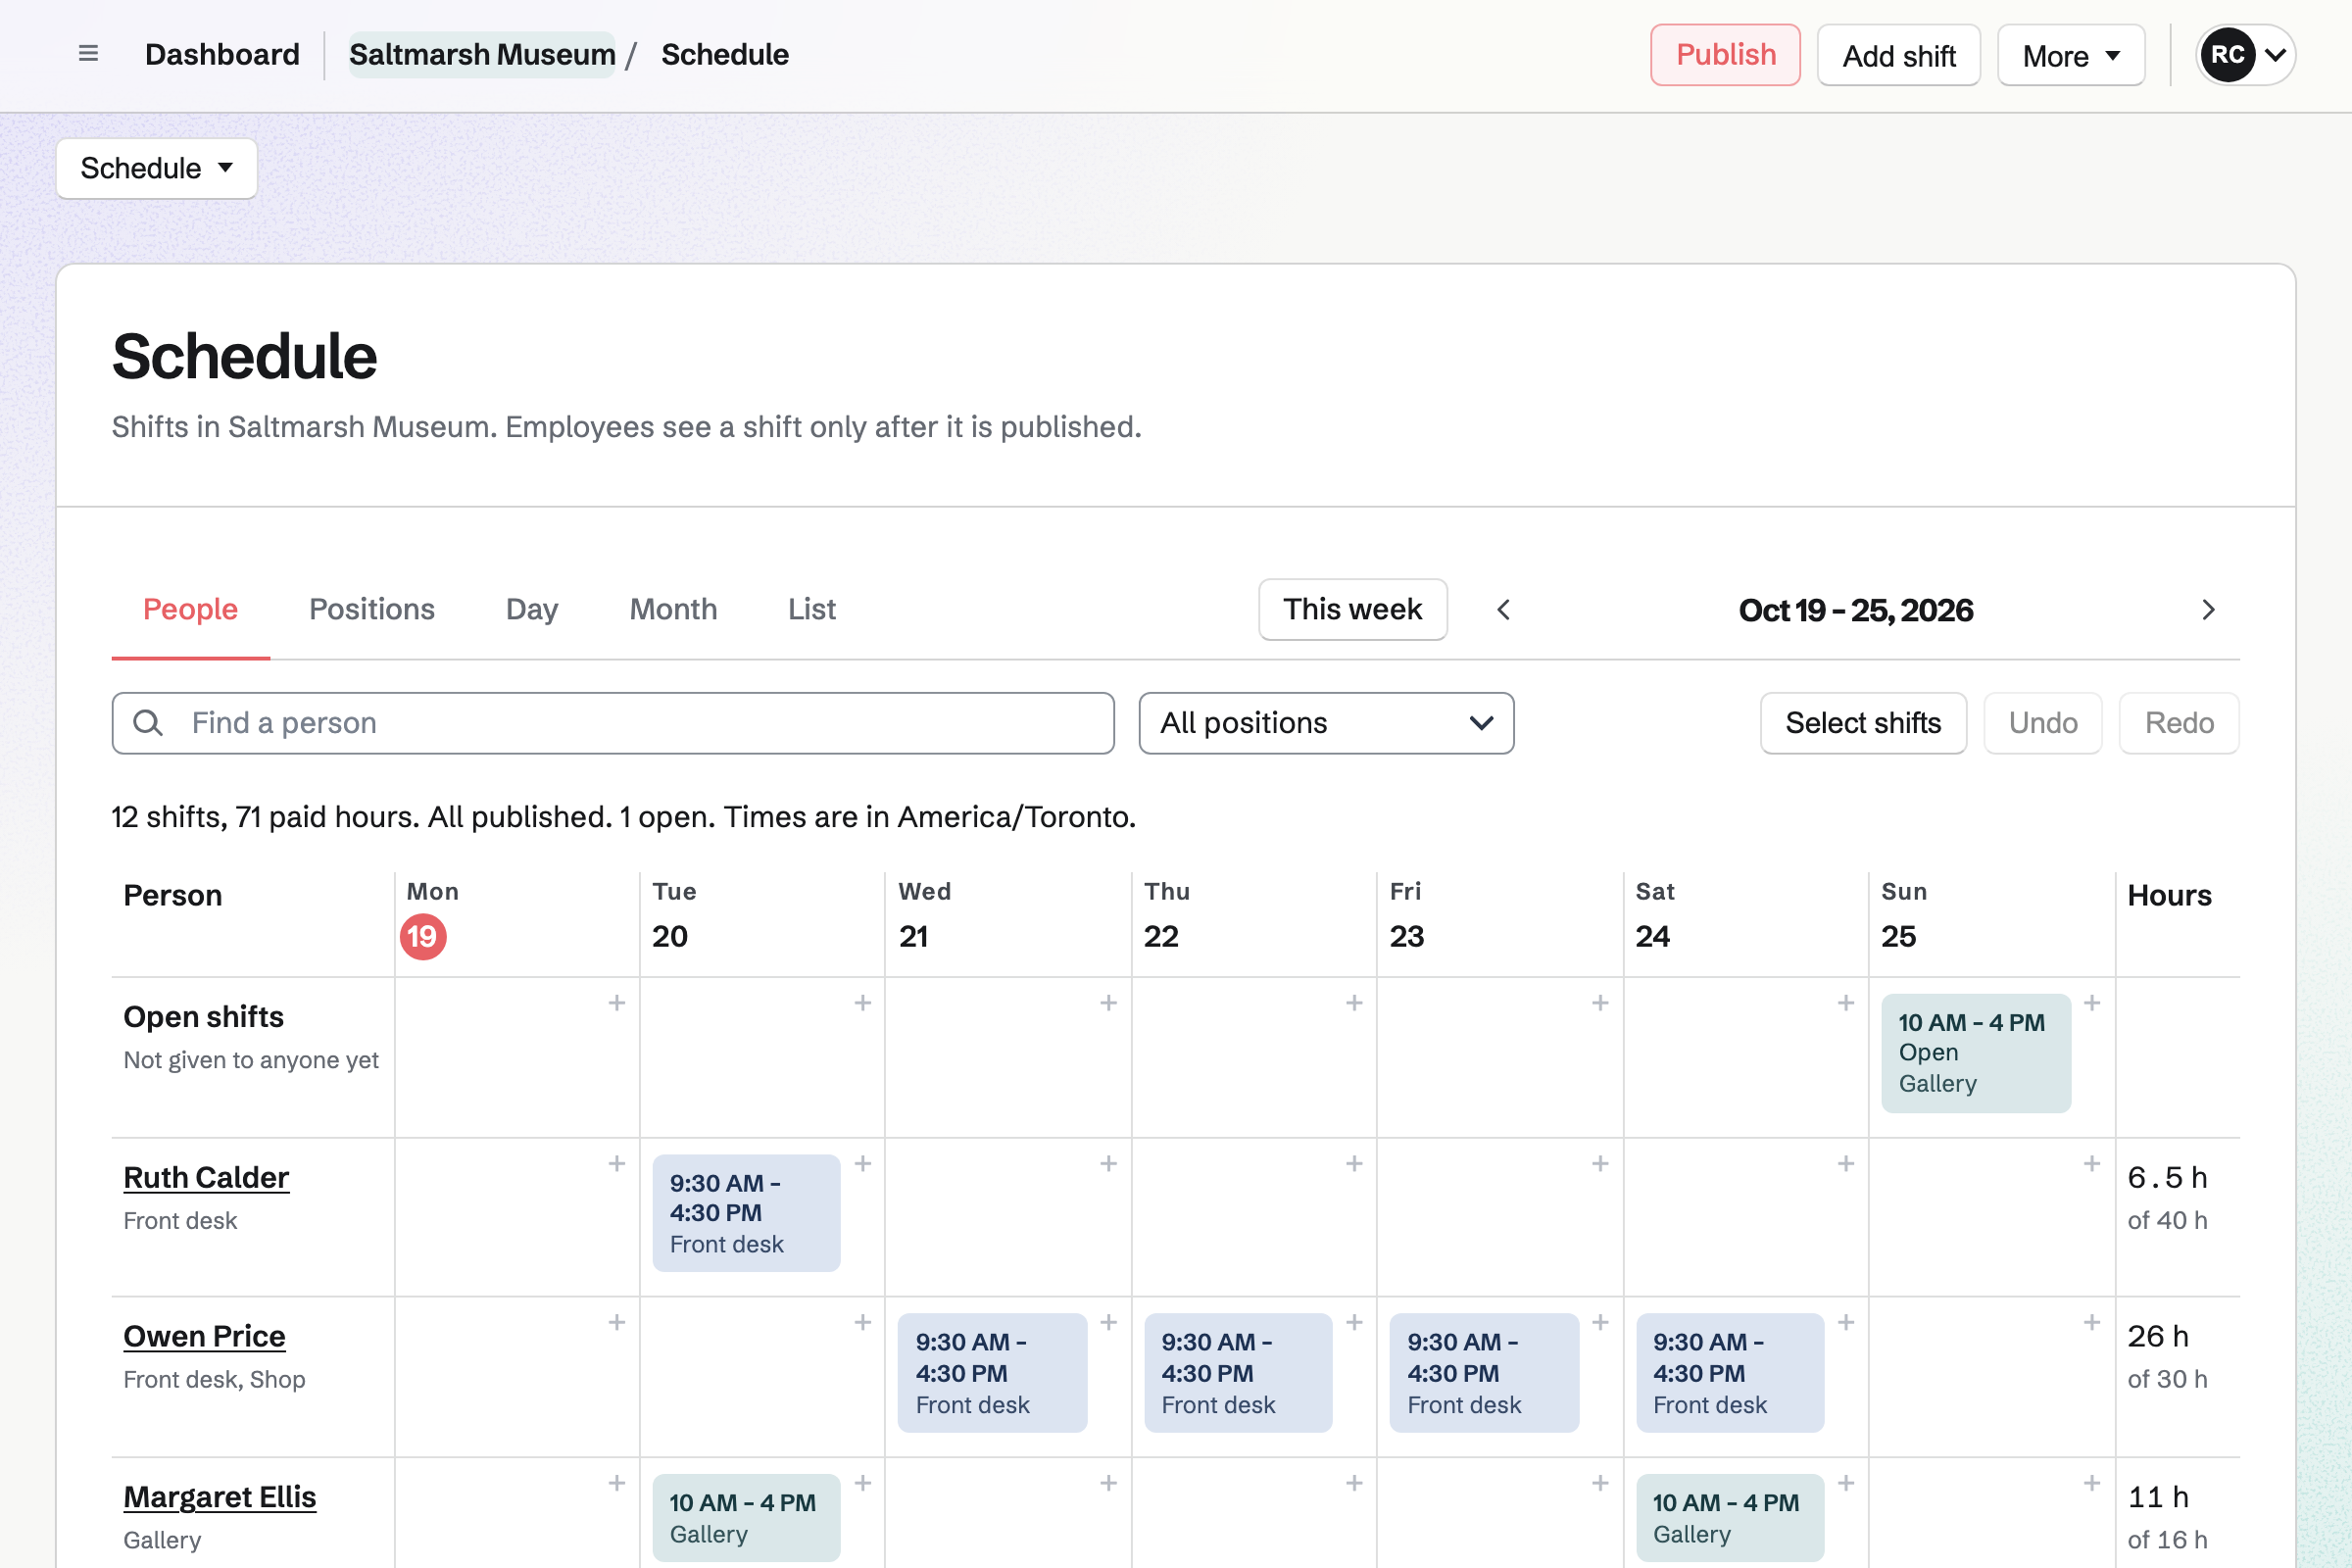
Task: Click the Undo button
Action: [2043, 723]
